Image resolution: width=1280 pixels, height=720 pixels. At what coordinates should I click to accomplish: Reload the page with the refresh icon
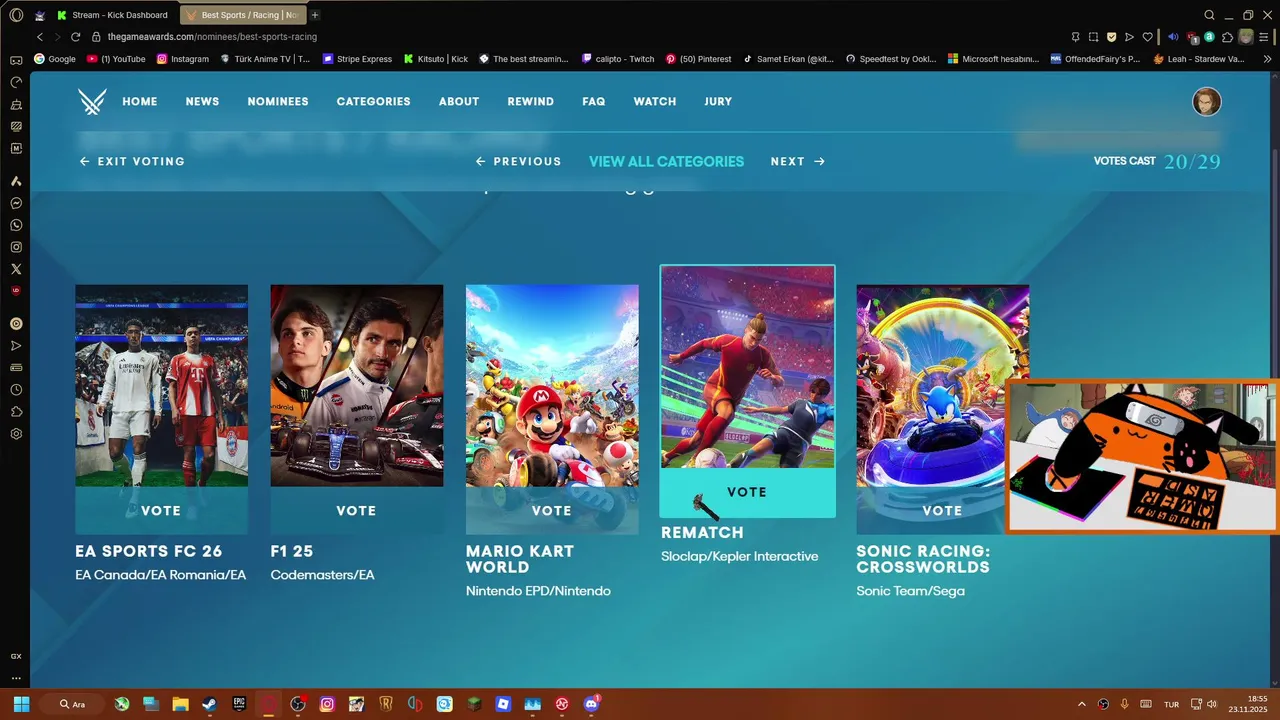click(75, 37)
